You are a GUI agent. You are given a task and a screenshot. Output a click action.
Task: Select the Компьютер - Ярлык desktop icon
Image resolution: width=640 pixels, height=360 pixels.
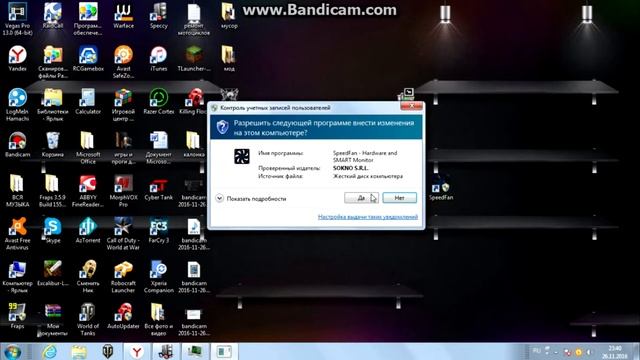tap(17, 276)
